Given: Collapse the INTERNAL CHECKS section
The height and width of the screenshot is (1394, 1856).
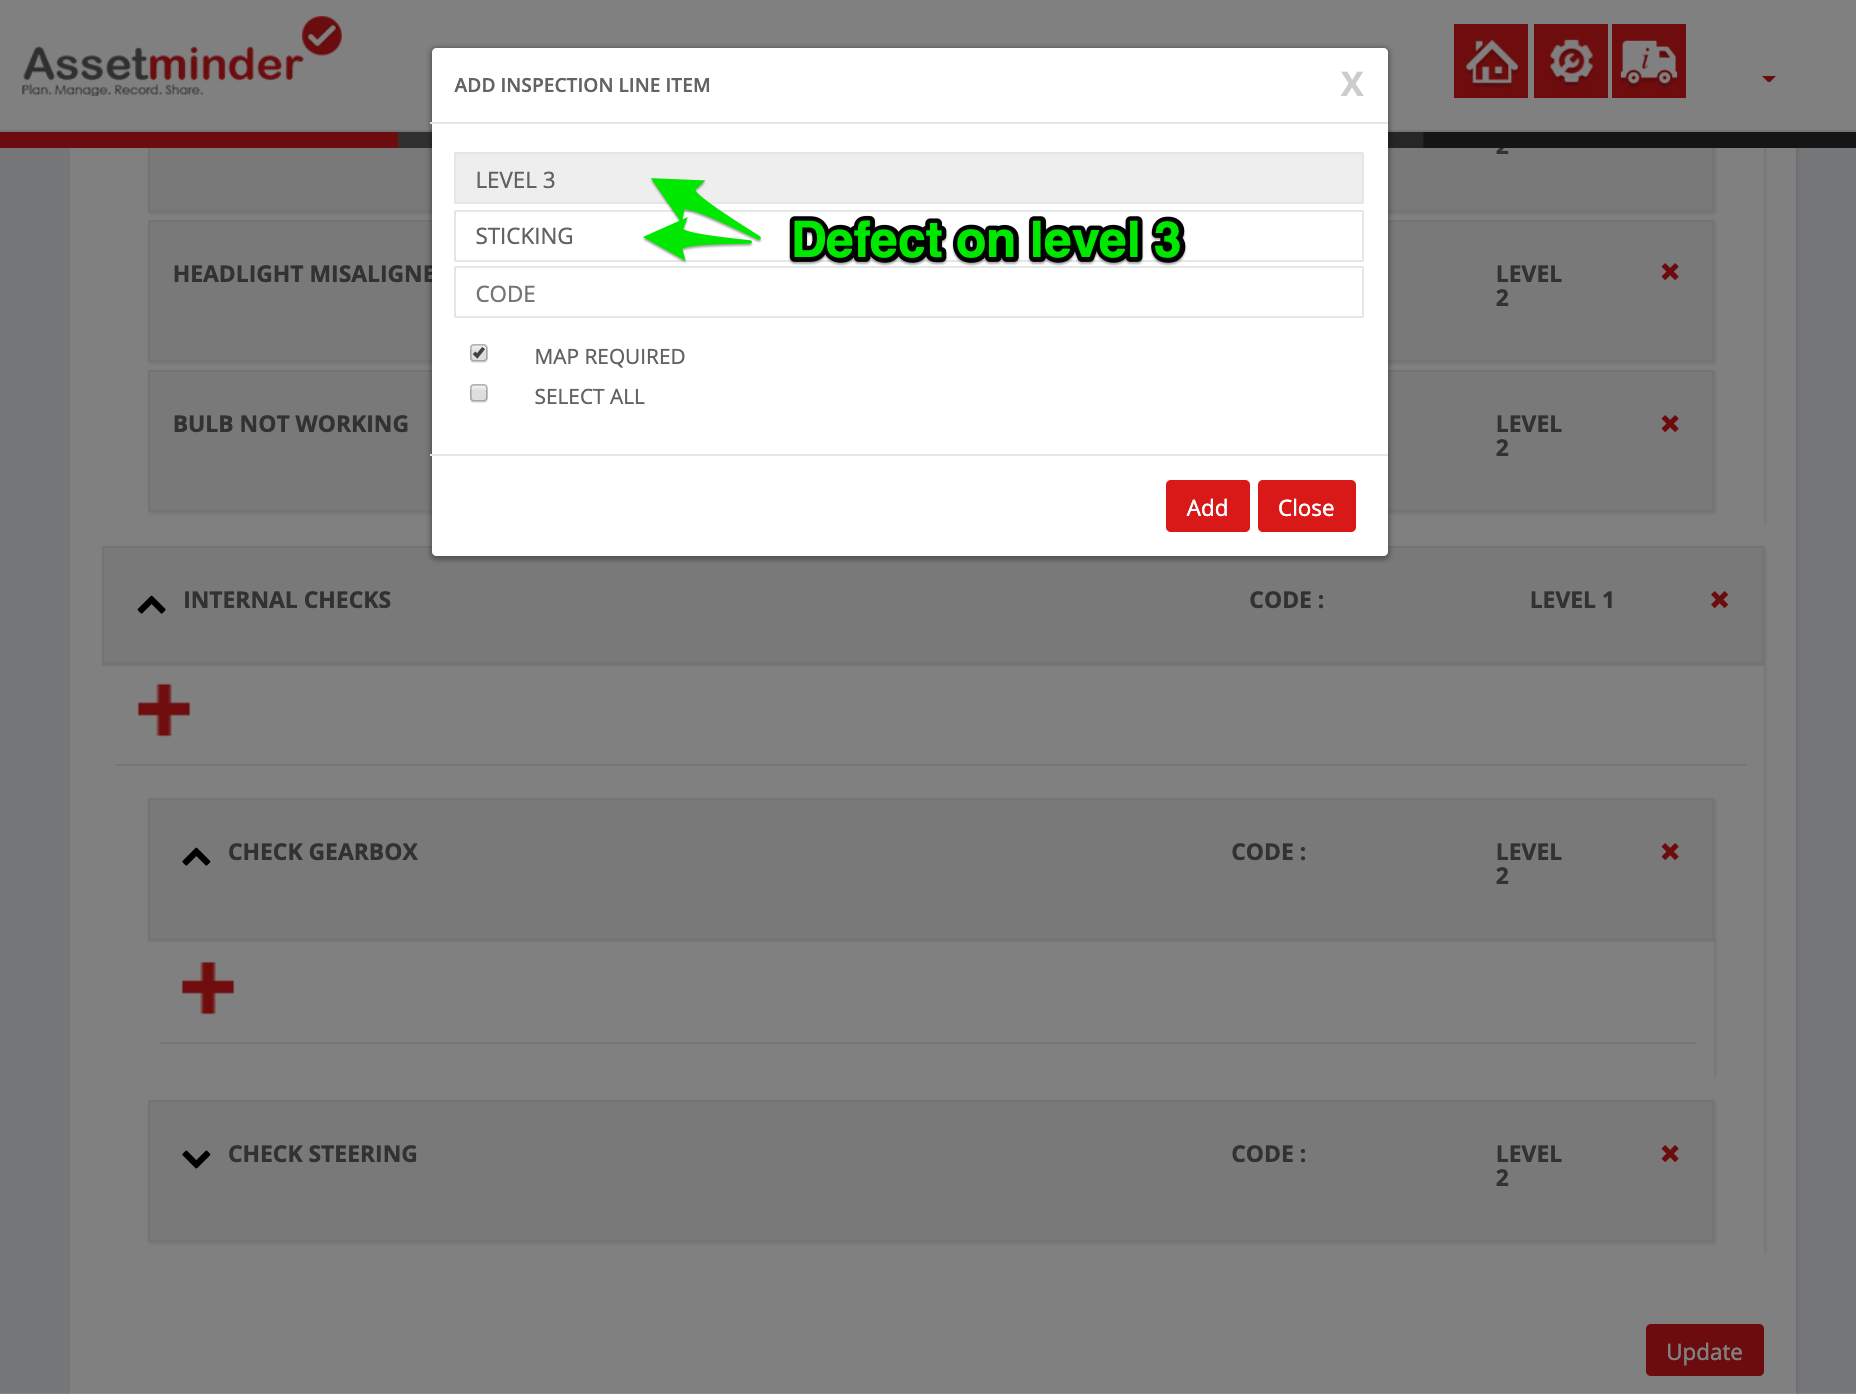Looking at the screenshot, I should click(151, 604).
